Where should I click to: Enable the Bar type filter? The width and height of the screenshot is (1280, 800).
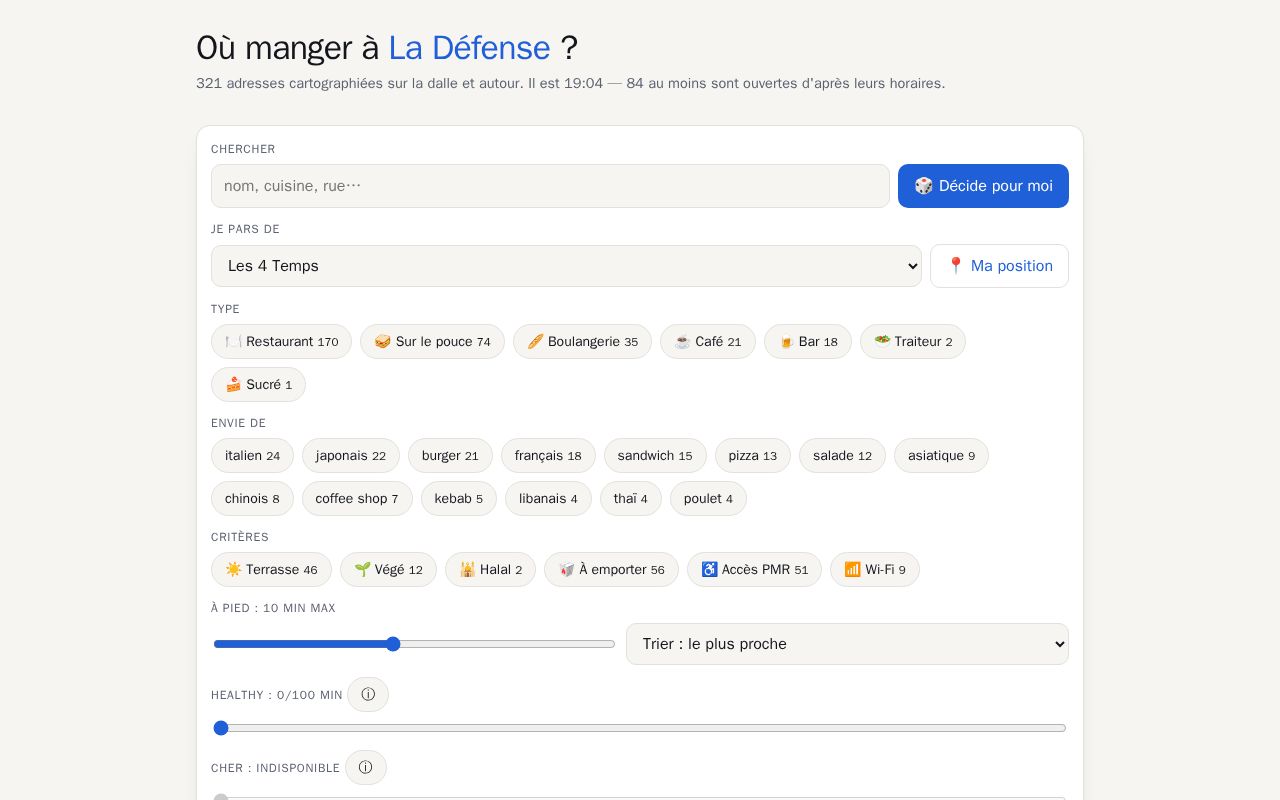point(808,342)
